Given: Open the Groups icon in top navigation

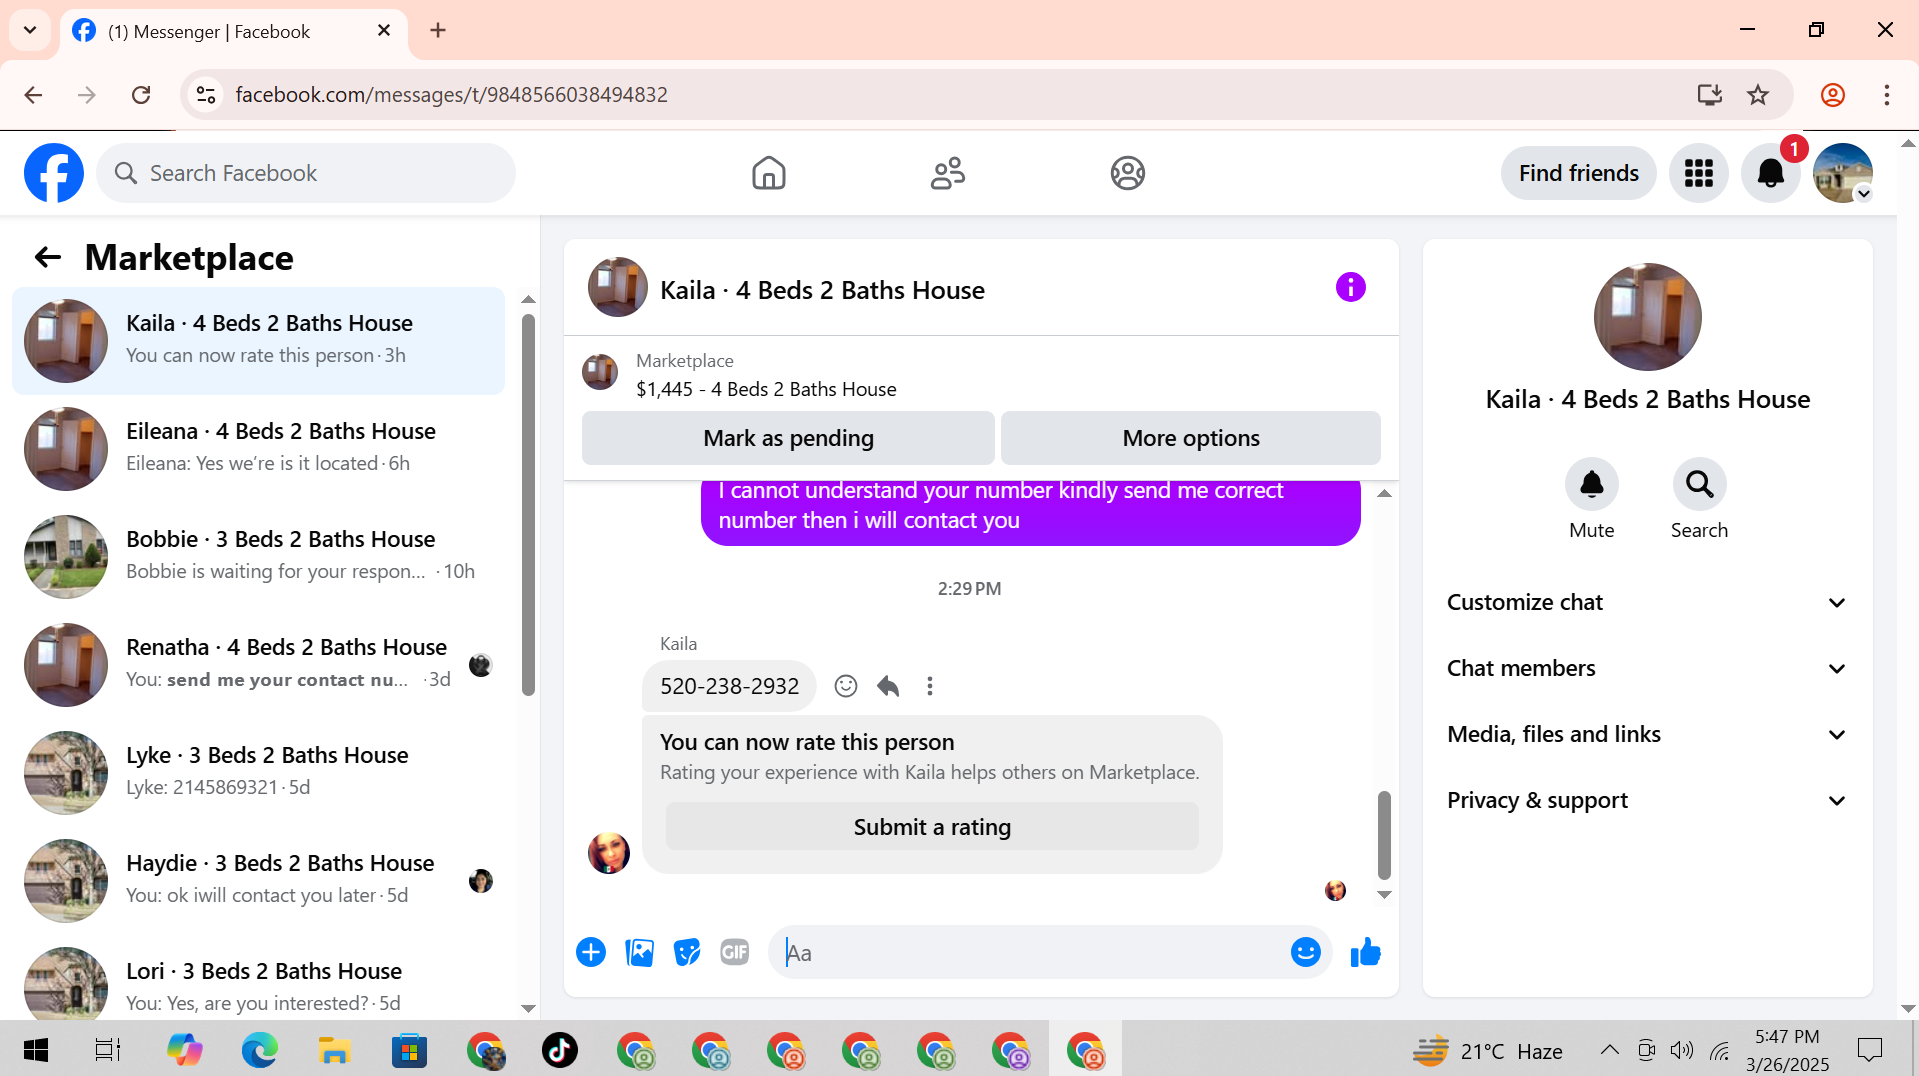Looking at the screenshot, I should point(1127,173).
